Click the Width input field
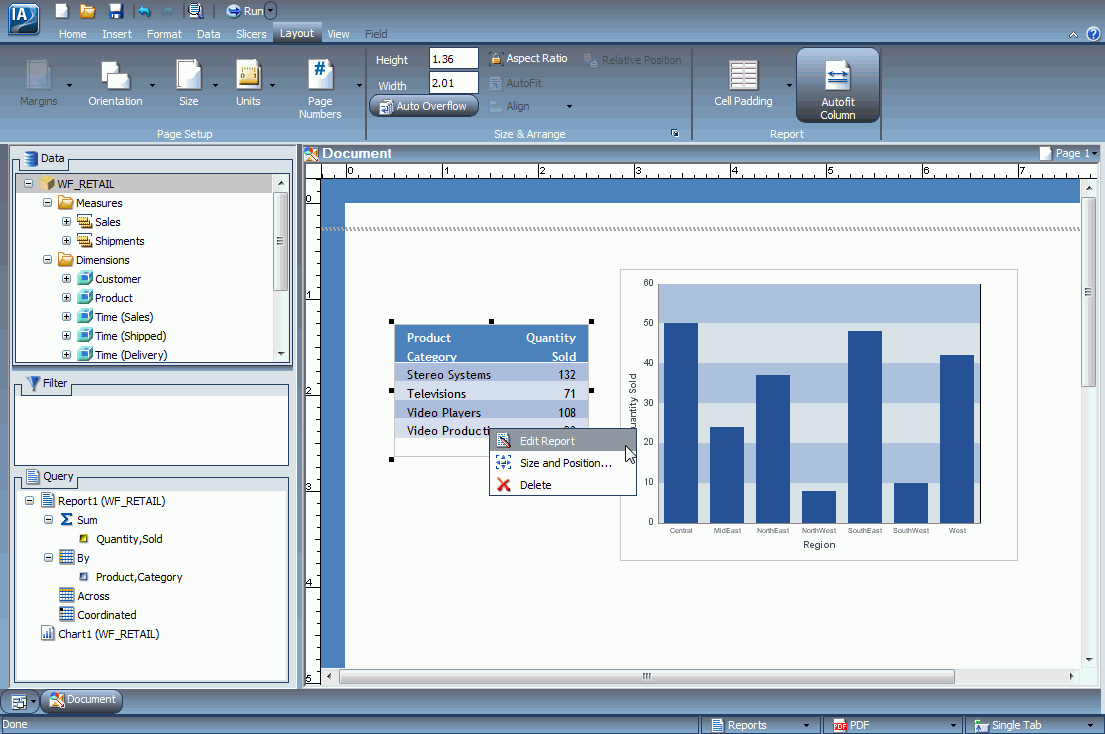Image resolution: width=1105 pixels, height=734 pixels. pos(453,83)
